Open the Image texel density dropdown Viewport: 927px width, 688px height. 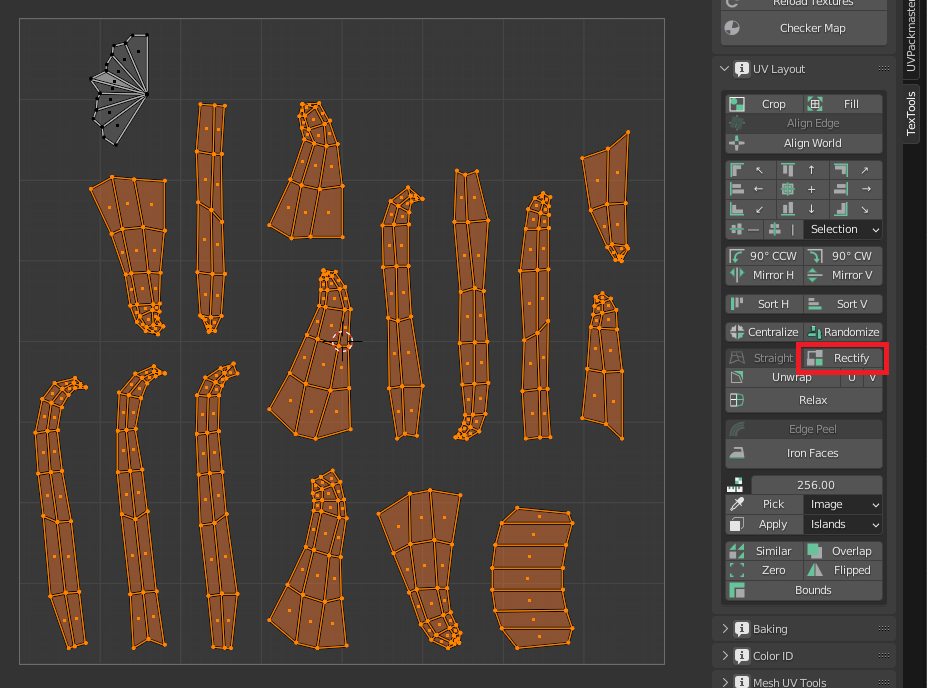(843, 505)
